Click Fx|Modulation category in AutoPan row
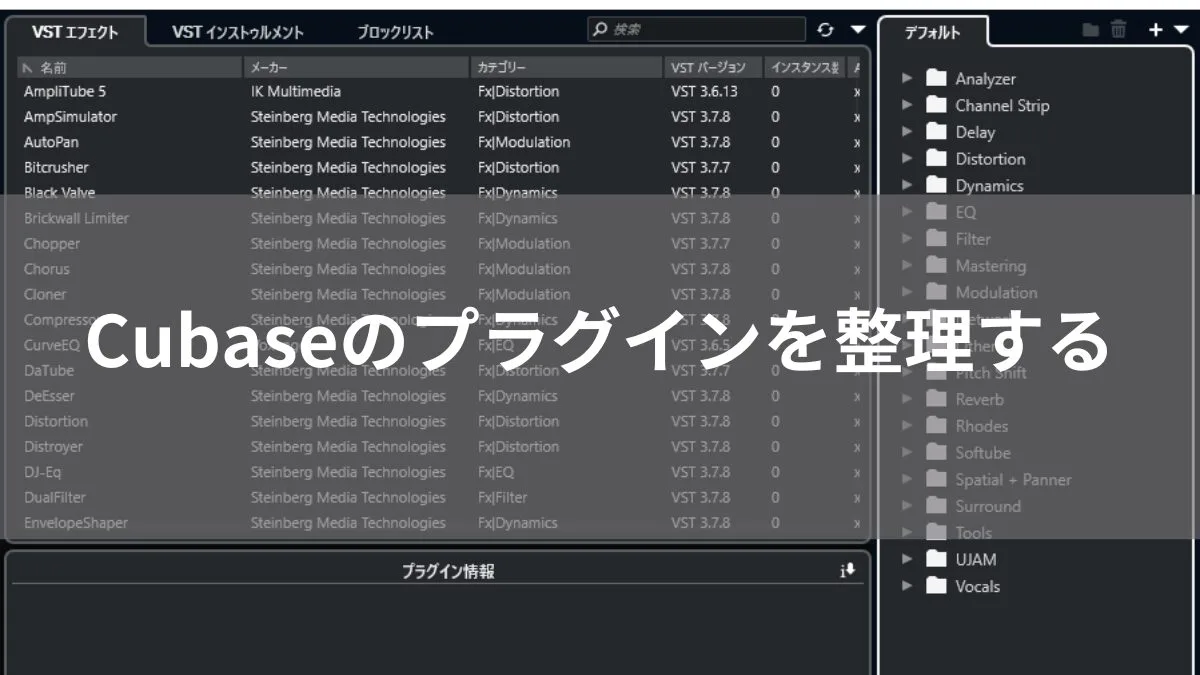 coord(524,142)
